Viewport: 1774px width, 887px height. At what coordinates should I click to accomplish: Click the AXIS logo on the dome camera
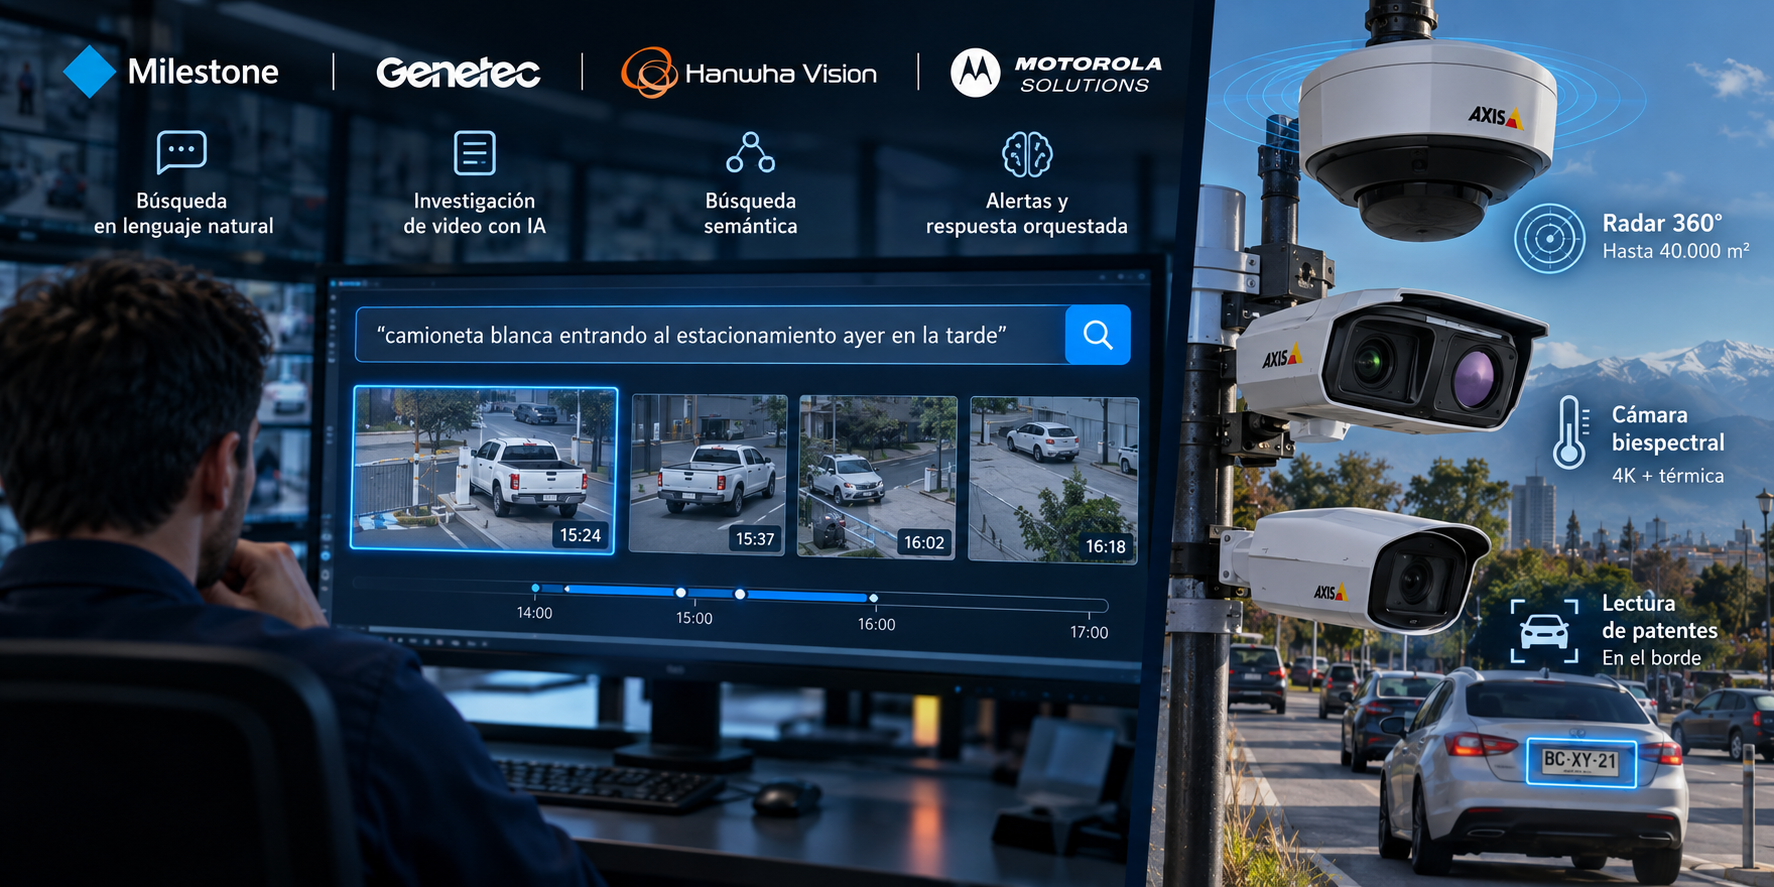tap(1495, 117)
